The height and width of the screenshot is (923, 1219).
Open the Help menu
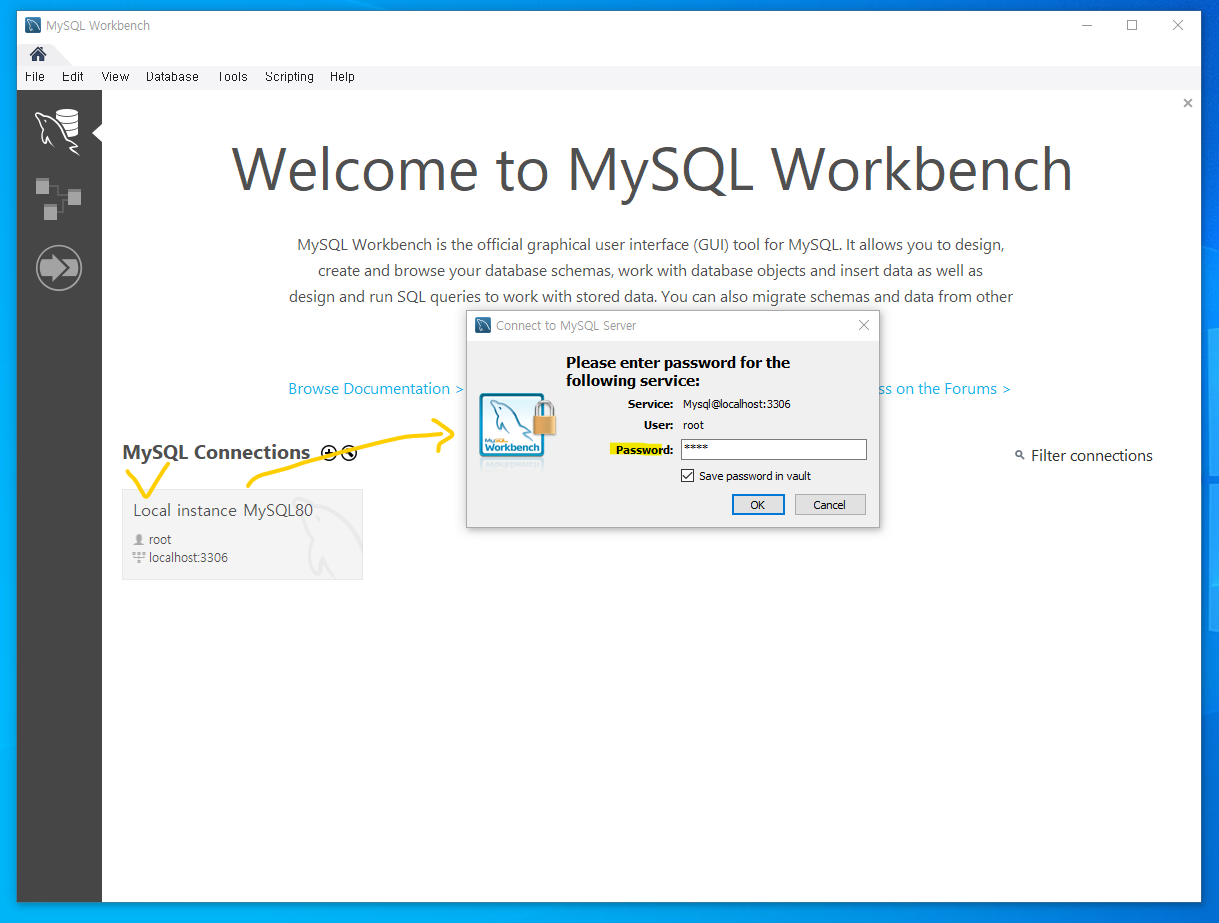(342, 76)
